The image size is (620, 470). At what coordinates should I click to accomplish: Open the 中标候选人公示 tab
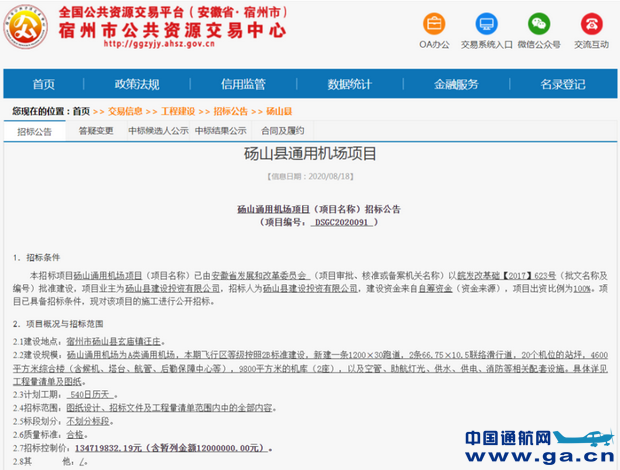(x=157, y=130)
